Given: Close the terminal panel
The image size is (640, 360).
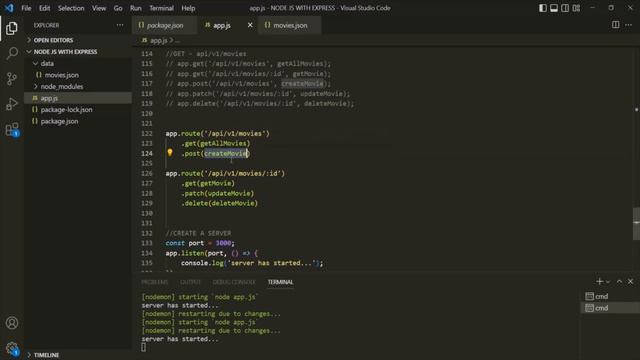Looking at the screenshot, I should (630, 282).
